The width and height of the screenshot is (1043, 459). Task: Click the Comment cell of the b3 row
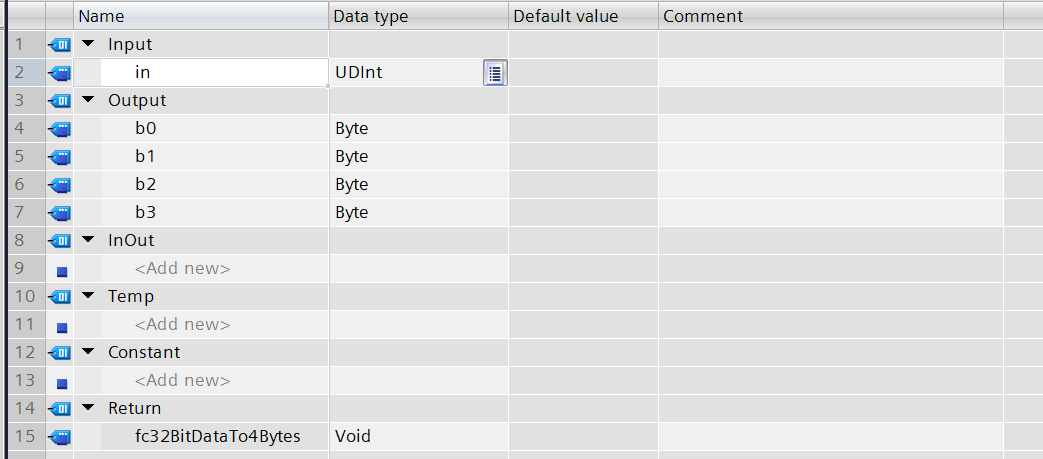coord(830,212)
